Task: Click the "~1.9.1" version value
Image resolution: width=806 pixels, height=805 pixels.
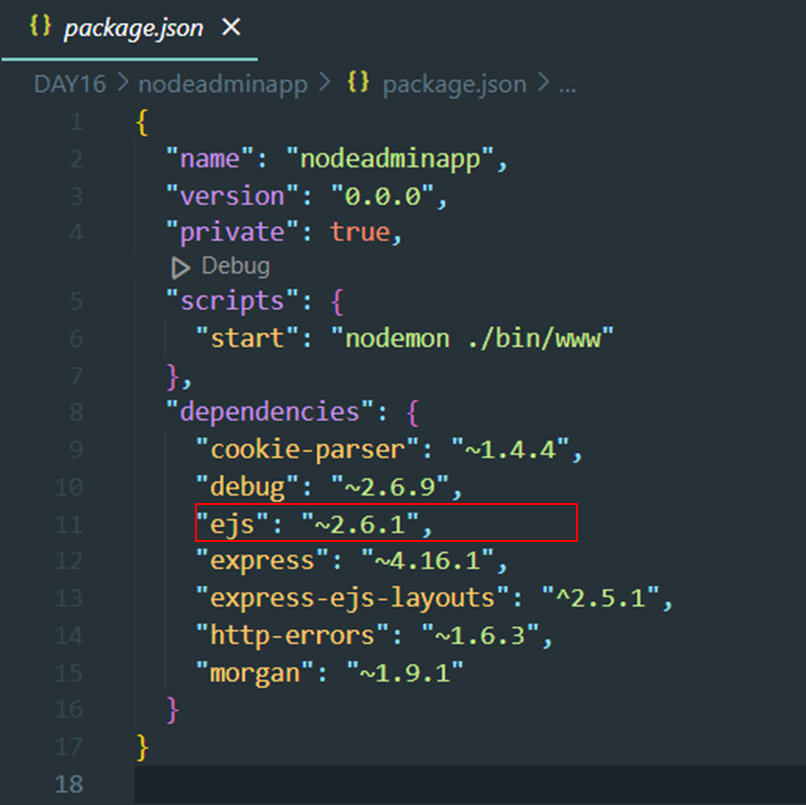Action: (405, 672)
